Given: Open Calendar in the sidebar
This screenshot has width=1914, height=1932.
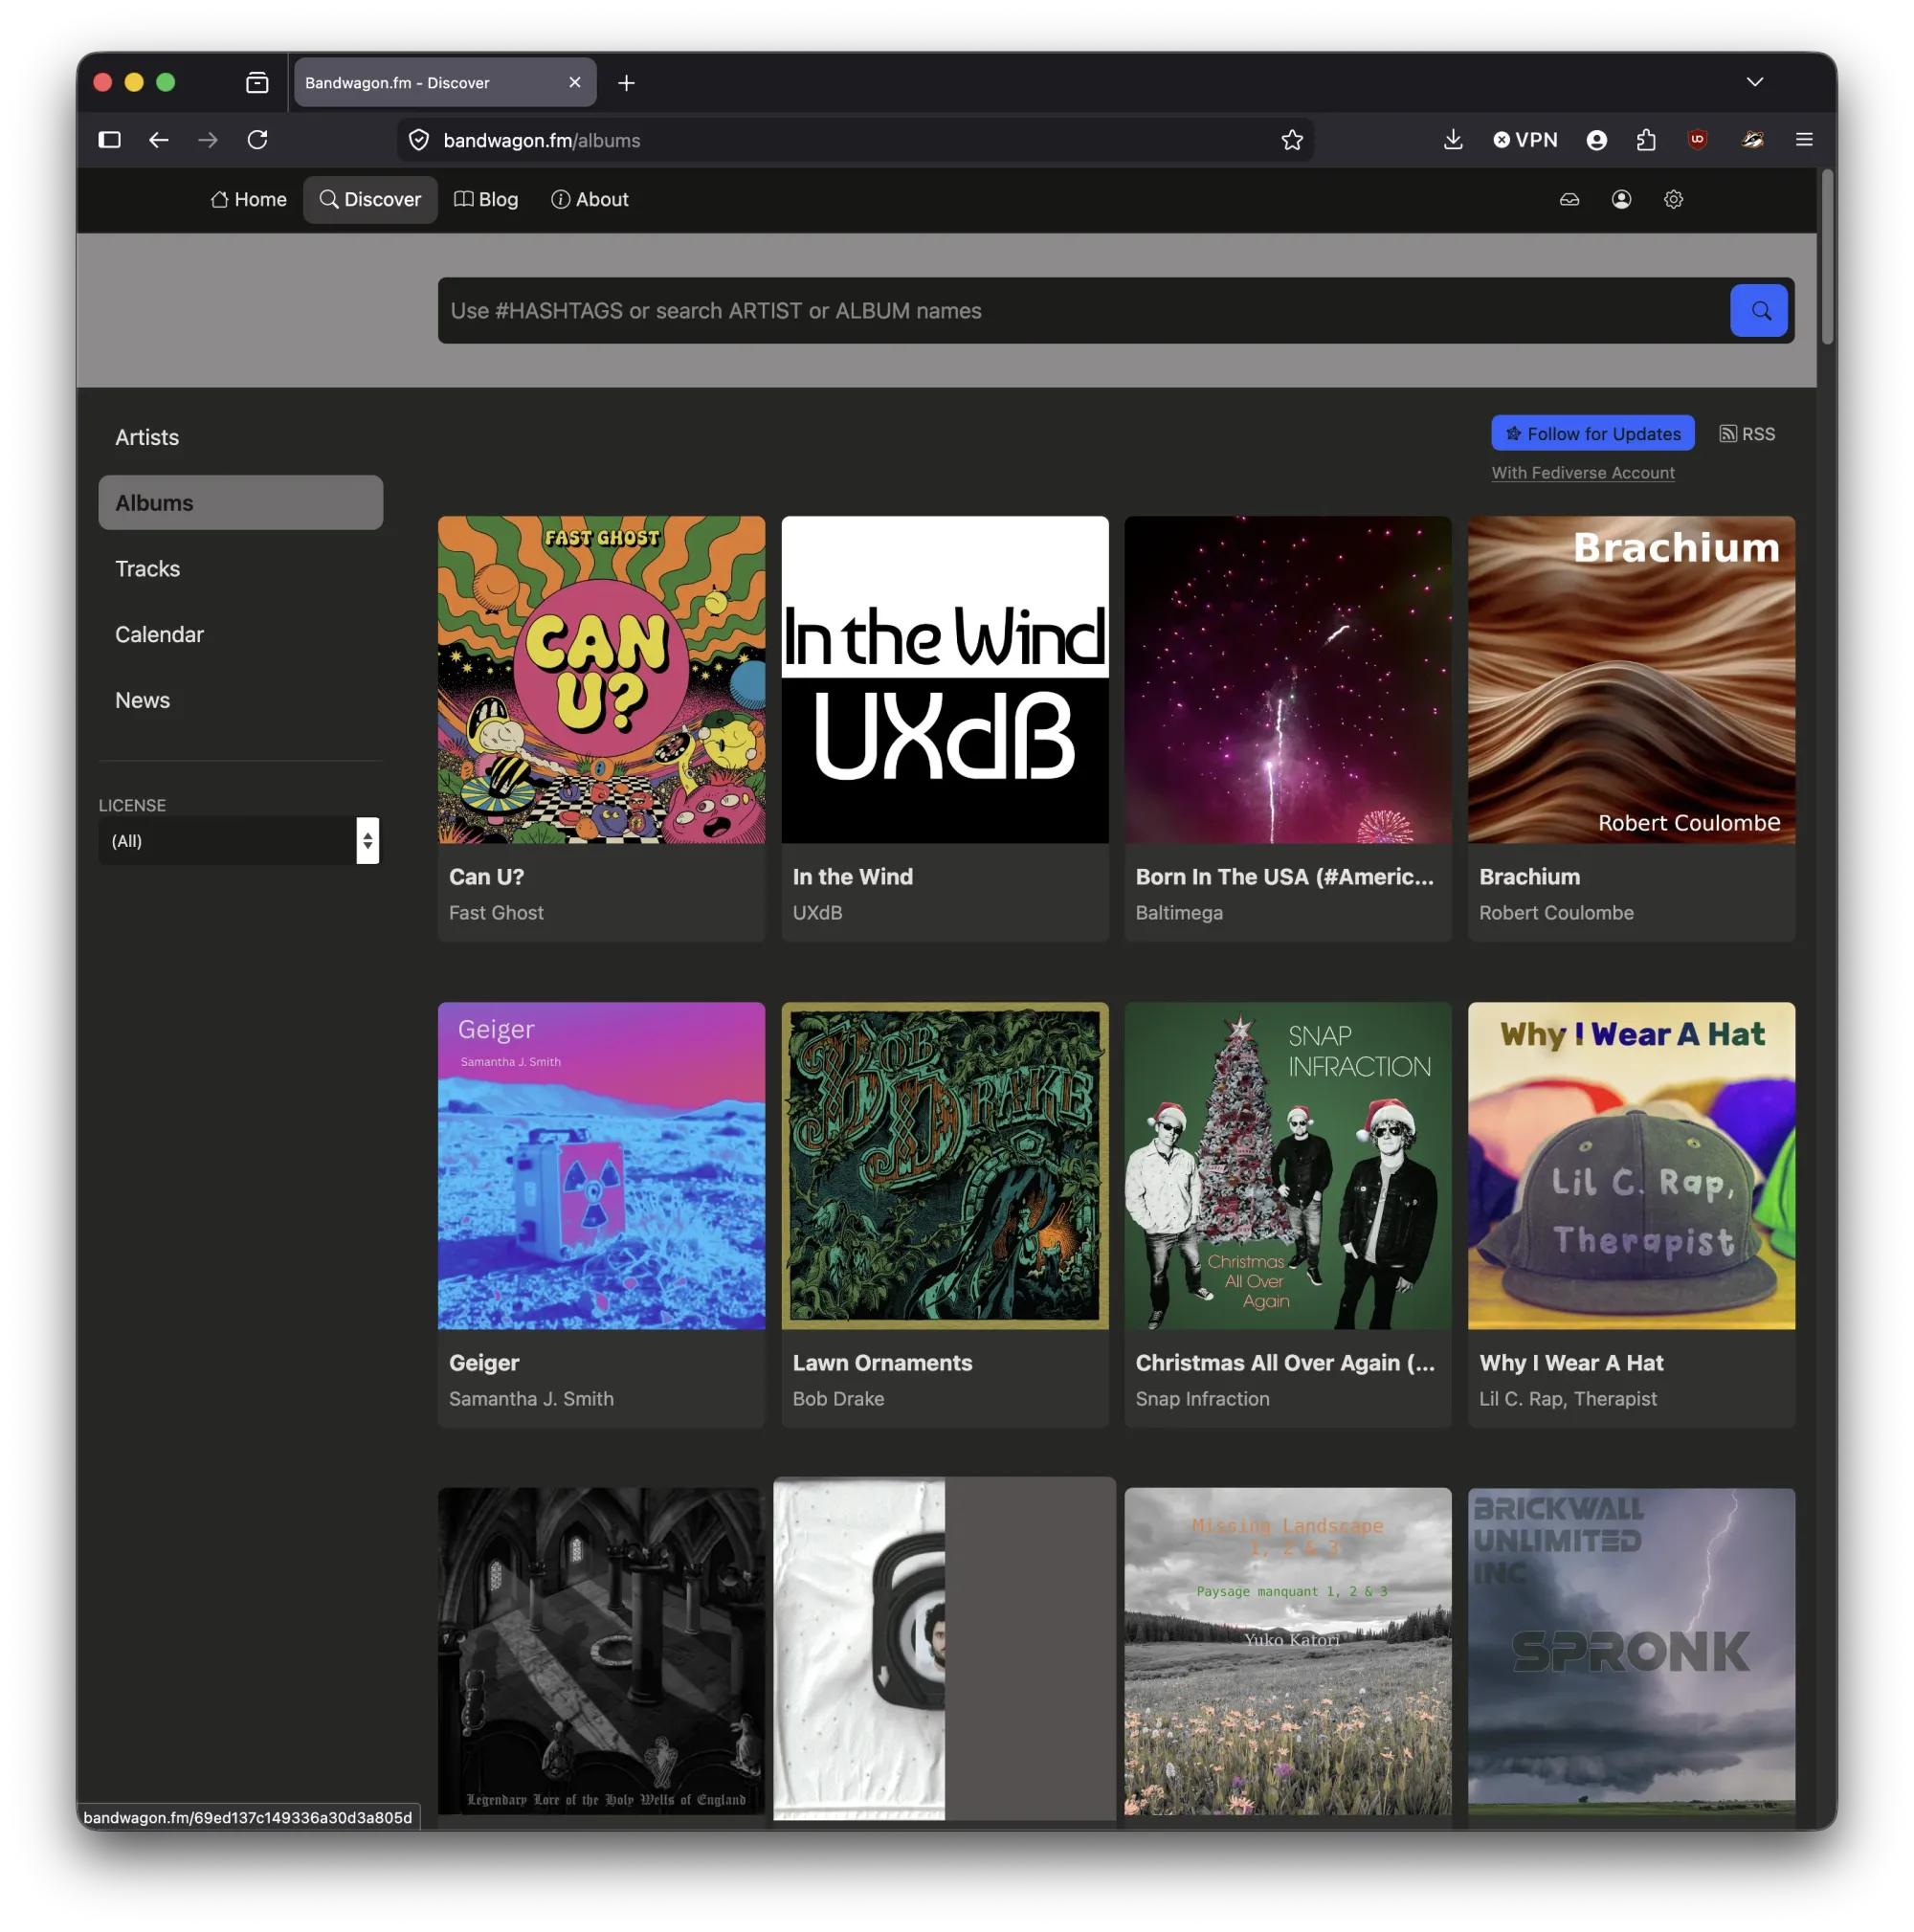Looking at the screenshot, I should (x=241, y=635).
